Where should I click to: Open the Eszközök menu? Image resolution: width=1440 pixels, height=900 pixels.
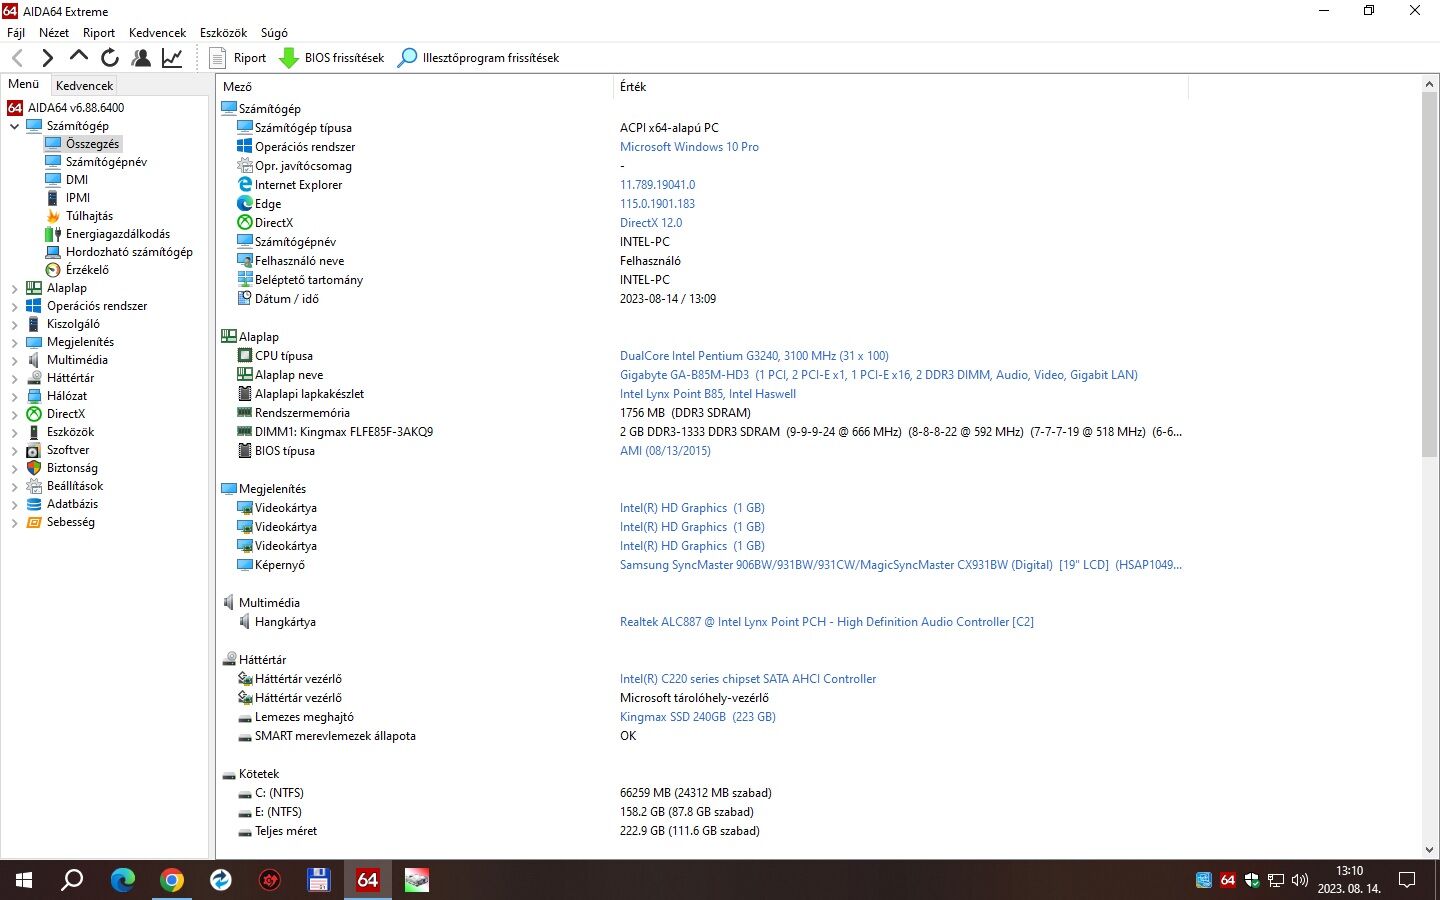[x=223, y=33]
